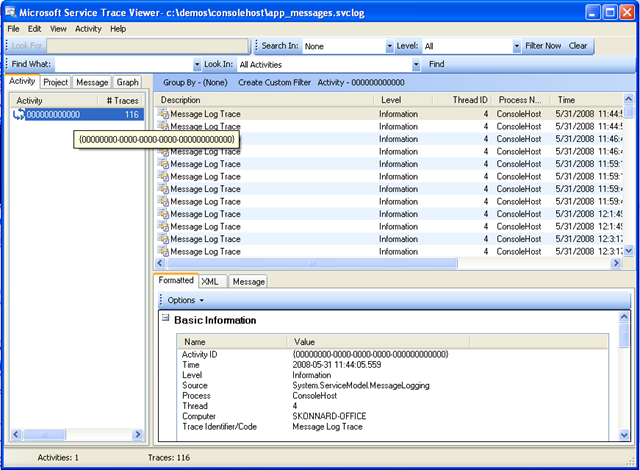The height and width of the screenshot is (470, 640).
Task: Click the activity icon beside 000000000000
Action: pos(19,115)
